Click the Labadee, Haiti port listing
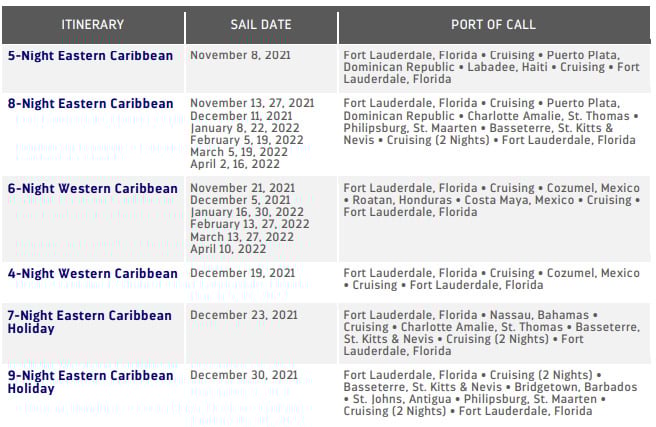Screen dimensions: 656x427 click(507, 67)
